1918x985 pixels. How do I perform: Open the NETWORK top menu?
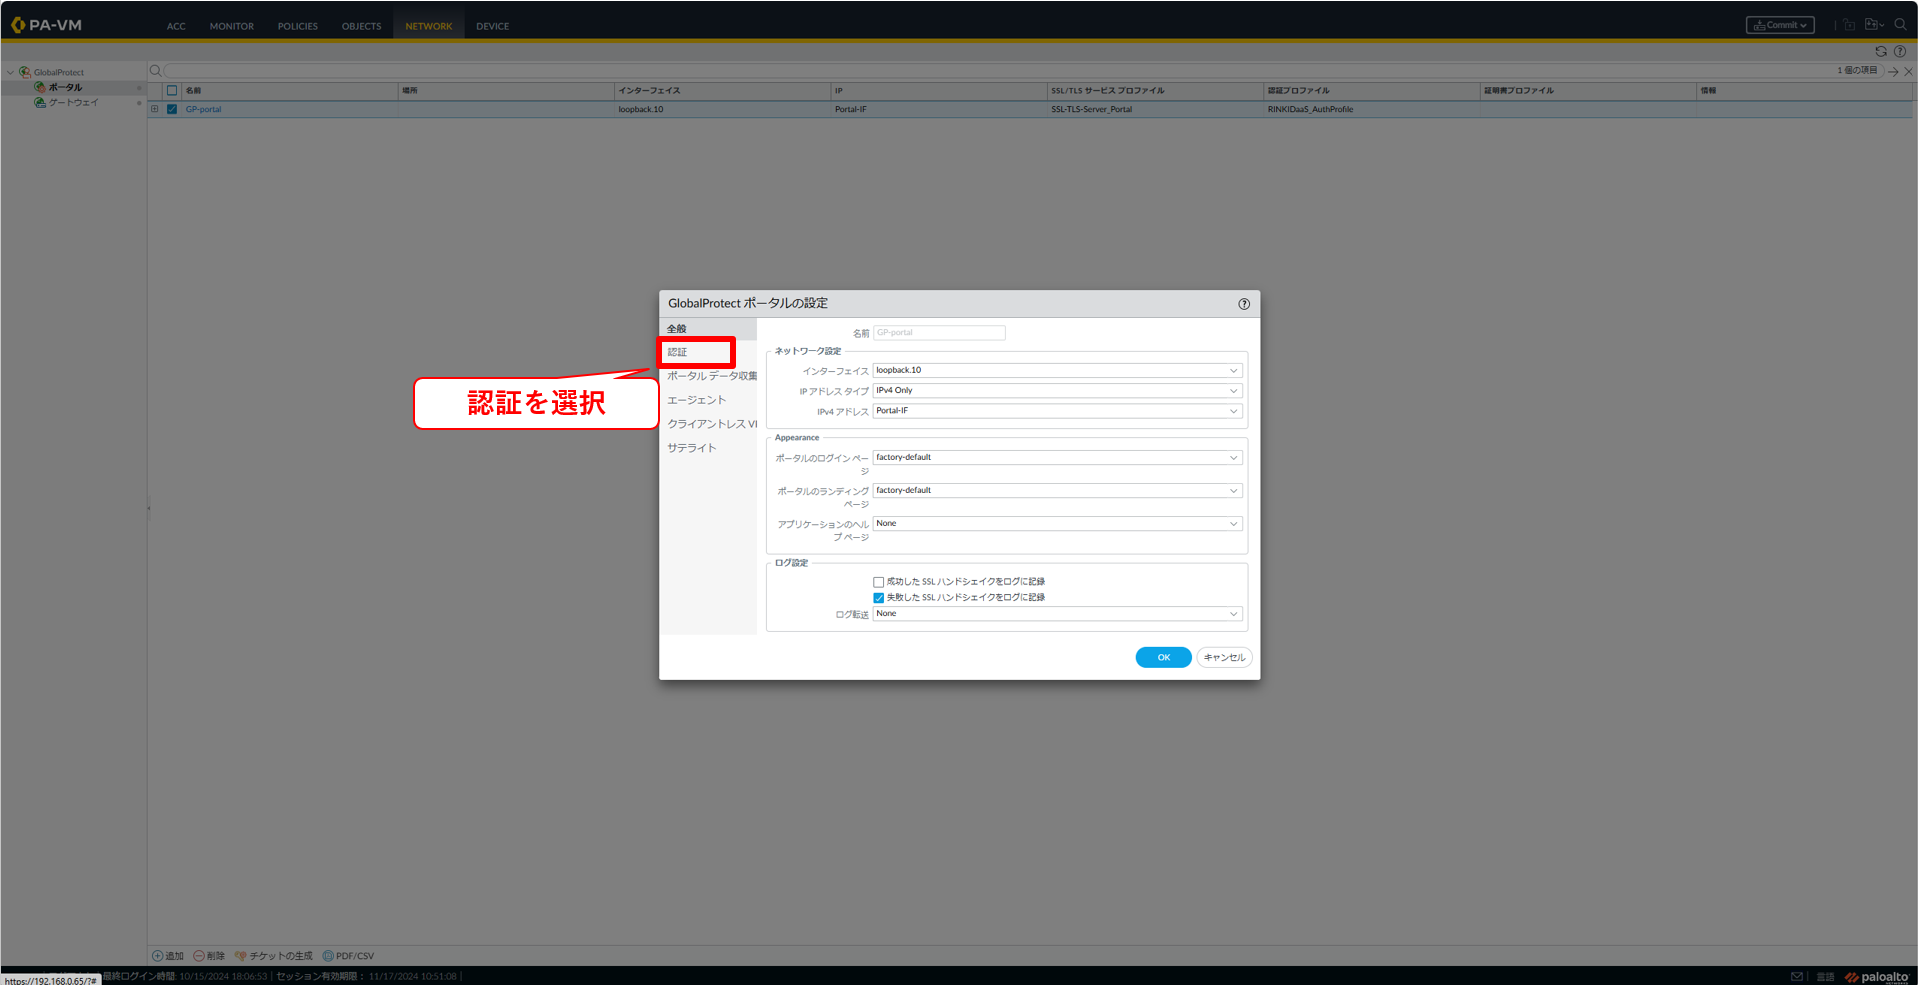click(429, 26)
